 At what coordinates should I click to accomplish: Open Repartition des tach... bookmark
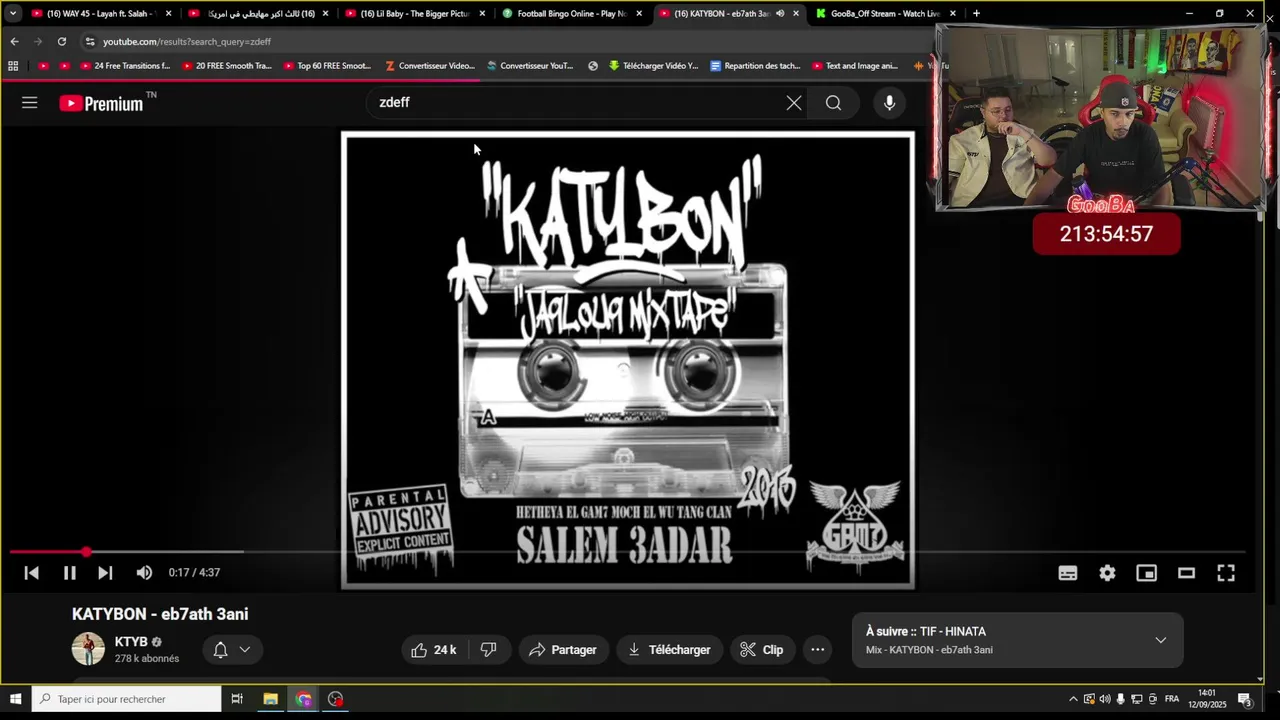(755, 66)
